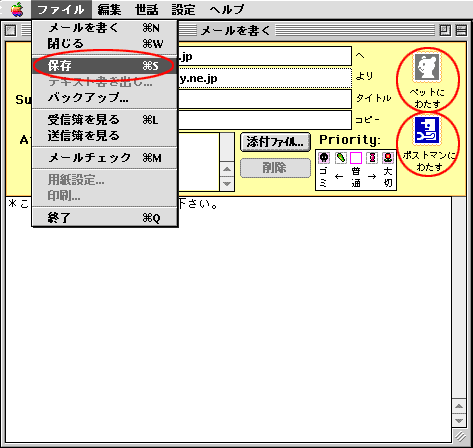Click the pet delivery icon ペットにわたす

427,68
